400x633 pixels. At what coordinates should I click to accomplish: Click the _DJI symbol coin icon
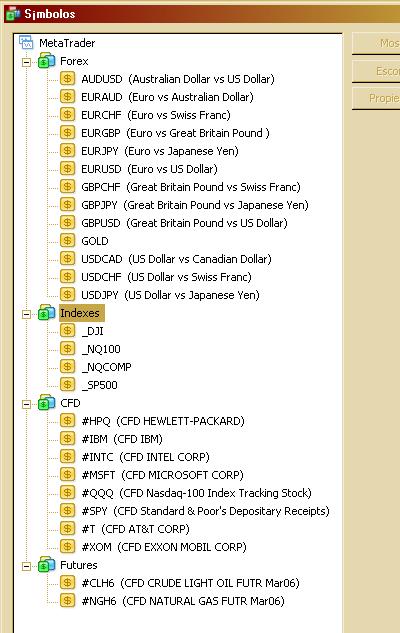(67, 331)
